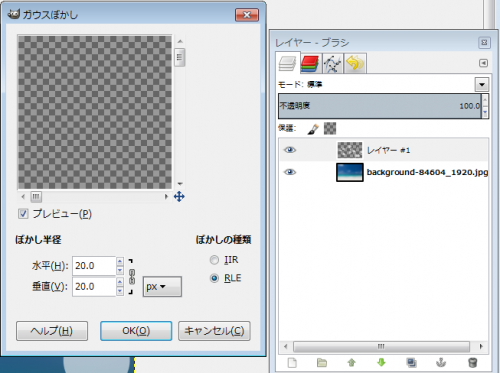This screenshot has width=500, height=373.
Task: Hide the background-84604_1920.jpg layer's eye
Action: (290, 172)
